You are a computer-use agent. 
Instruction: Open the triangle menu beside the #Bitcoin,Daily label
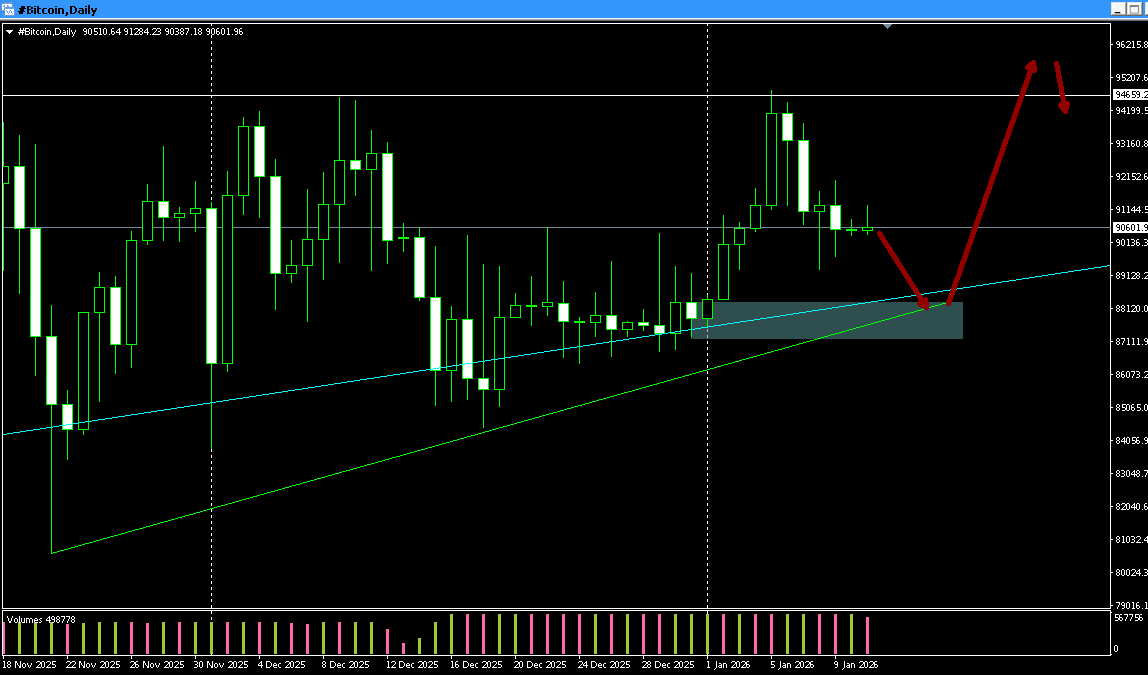pos(9,31)
